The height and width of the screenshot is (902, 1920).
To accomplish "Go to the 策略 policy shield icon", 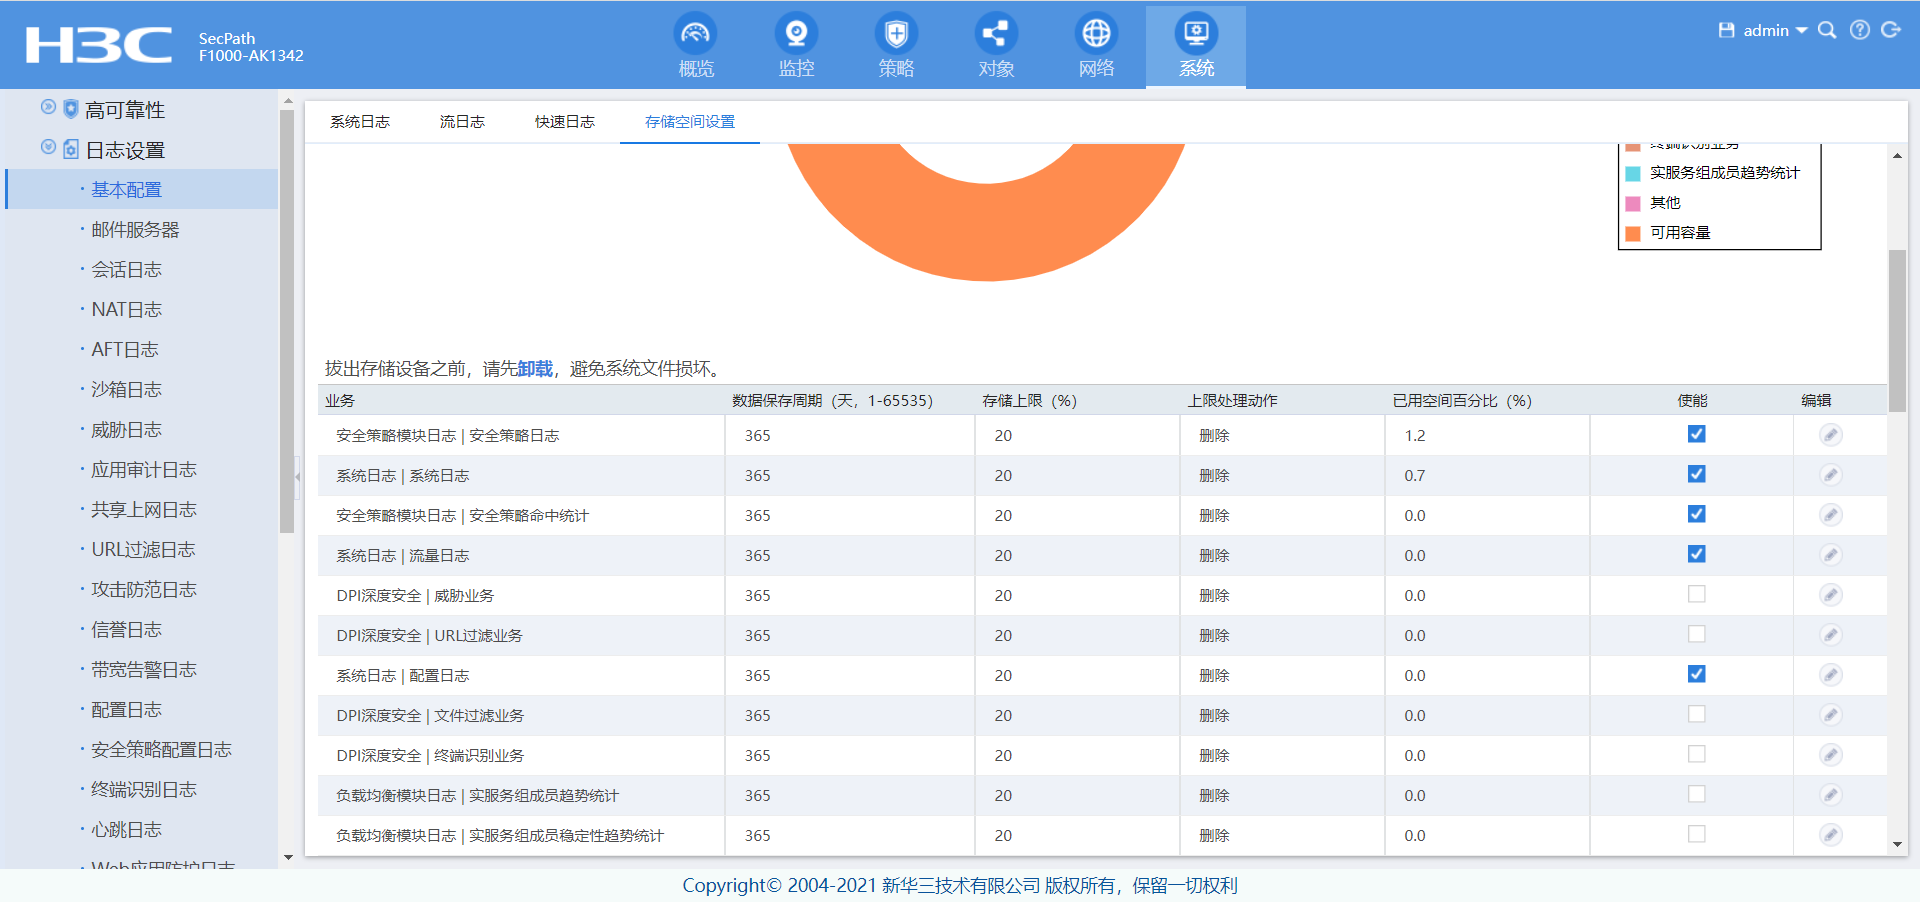I will (x=896, y=34).
